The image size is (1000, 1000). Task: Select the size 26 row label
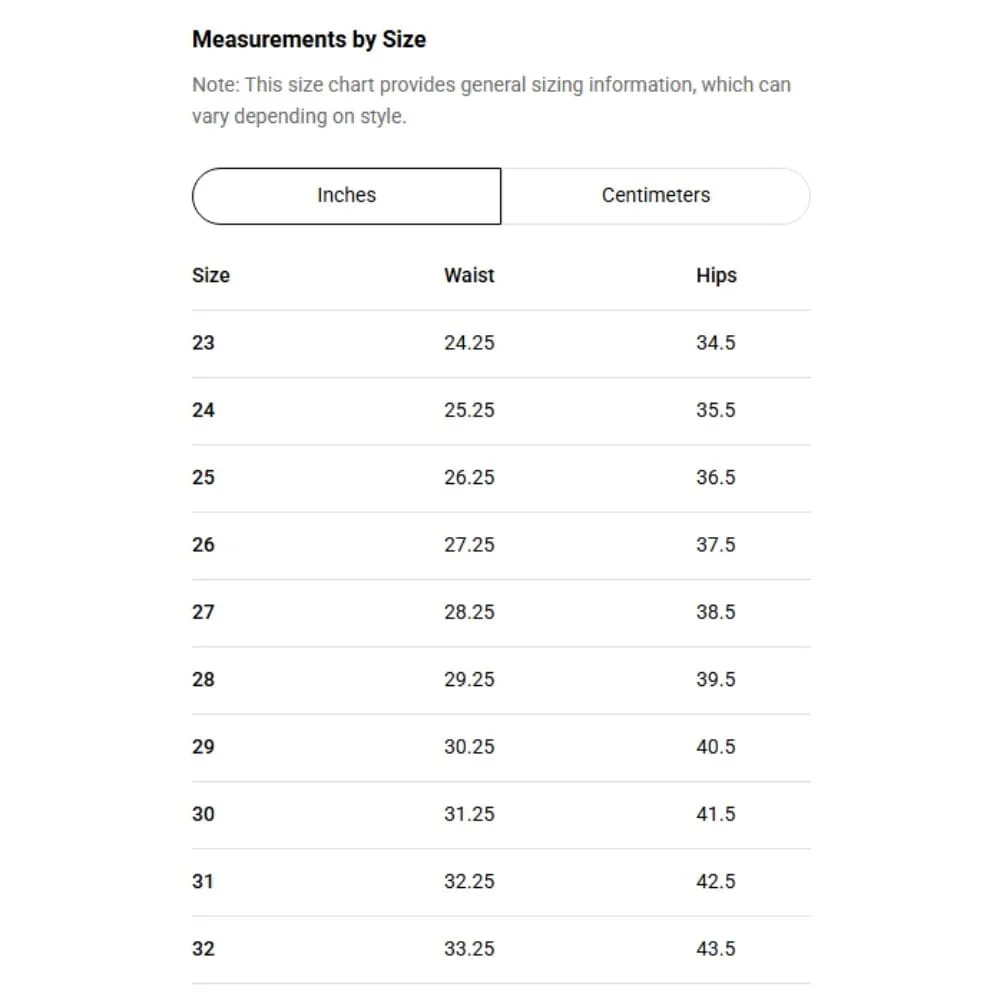point(203,545)
